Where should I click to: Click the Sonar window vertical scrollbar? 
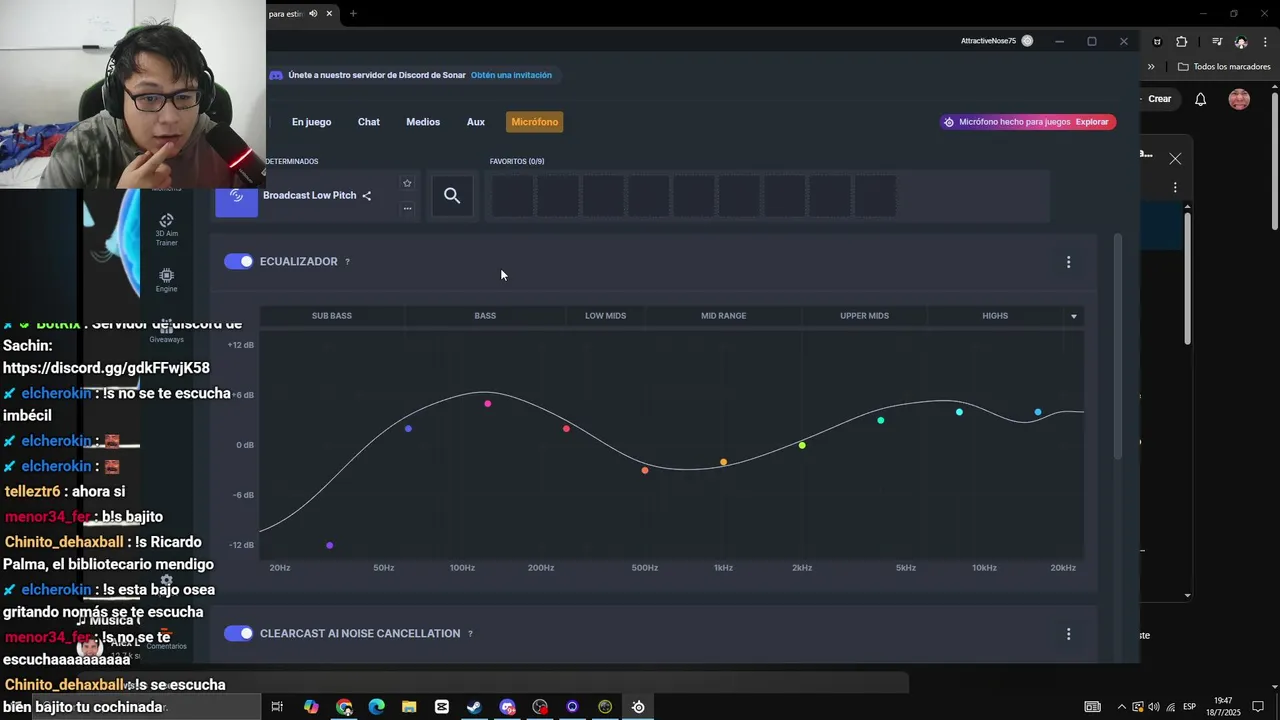[x=1118, y=349]
